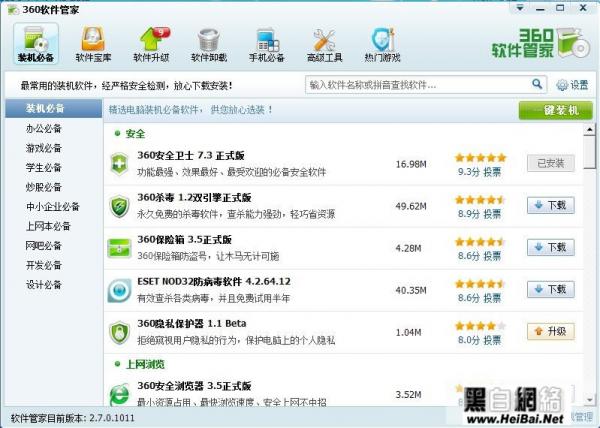Open the 热门游戏 games icon

pyautogui.click(x=382, y=44)
